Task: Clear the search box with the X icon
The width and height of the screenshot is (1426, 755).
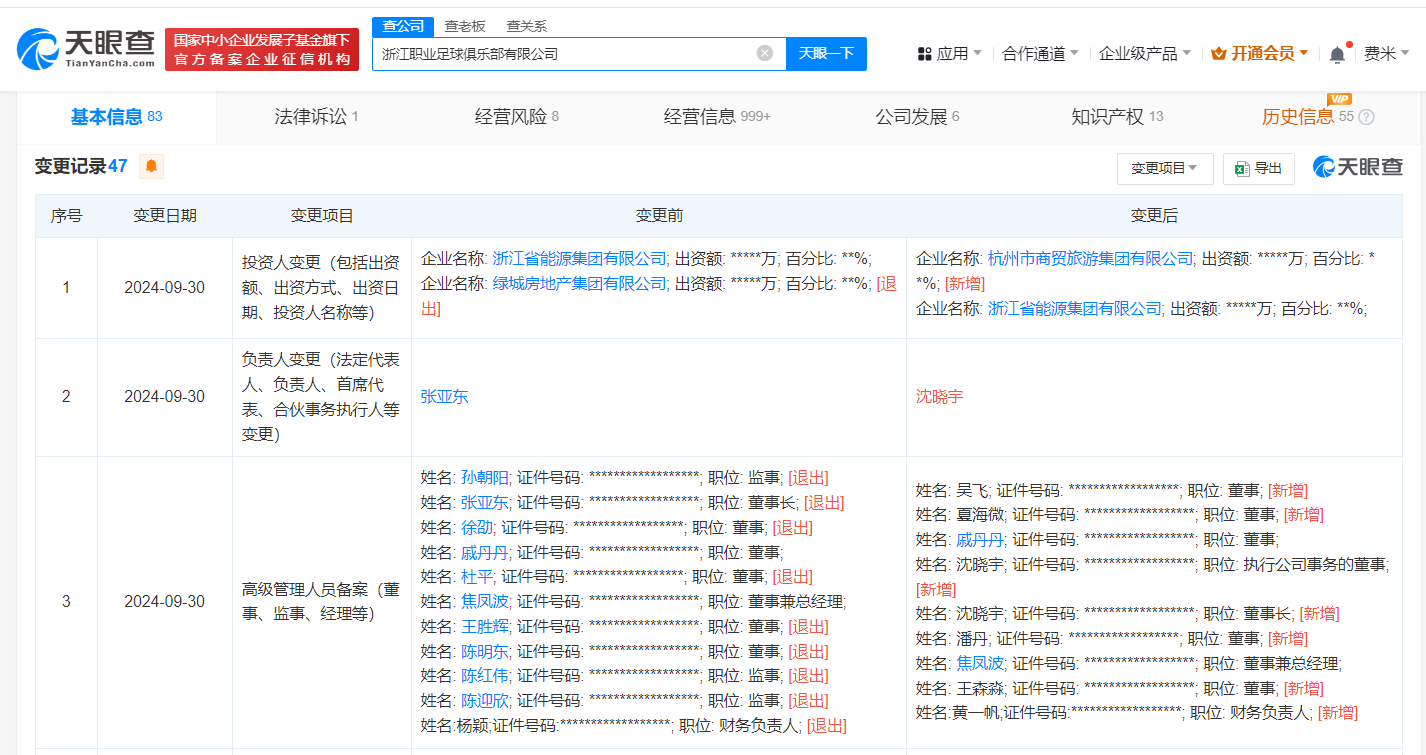Action: coord(766,53)
